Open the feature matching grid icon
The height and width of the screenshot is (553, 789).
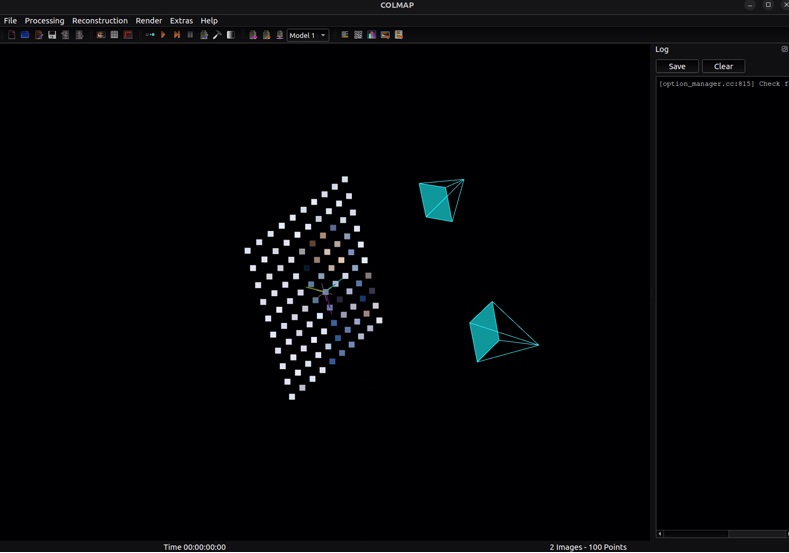point(114,35)
